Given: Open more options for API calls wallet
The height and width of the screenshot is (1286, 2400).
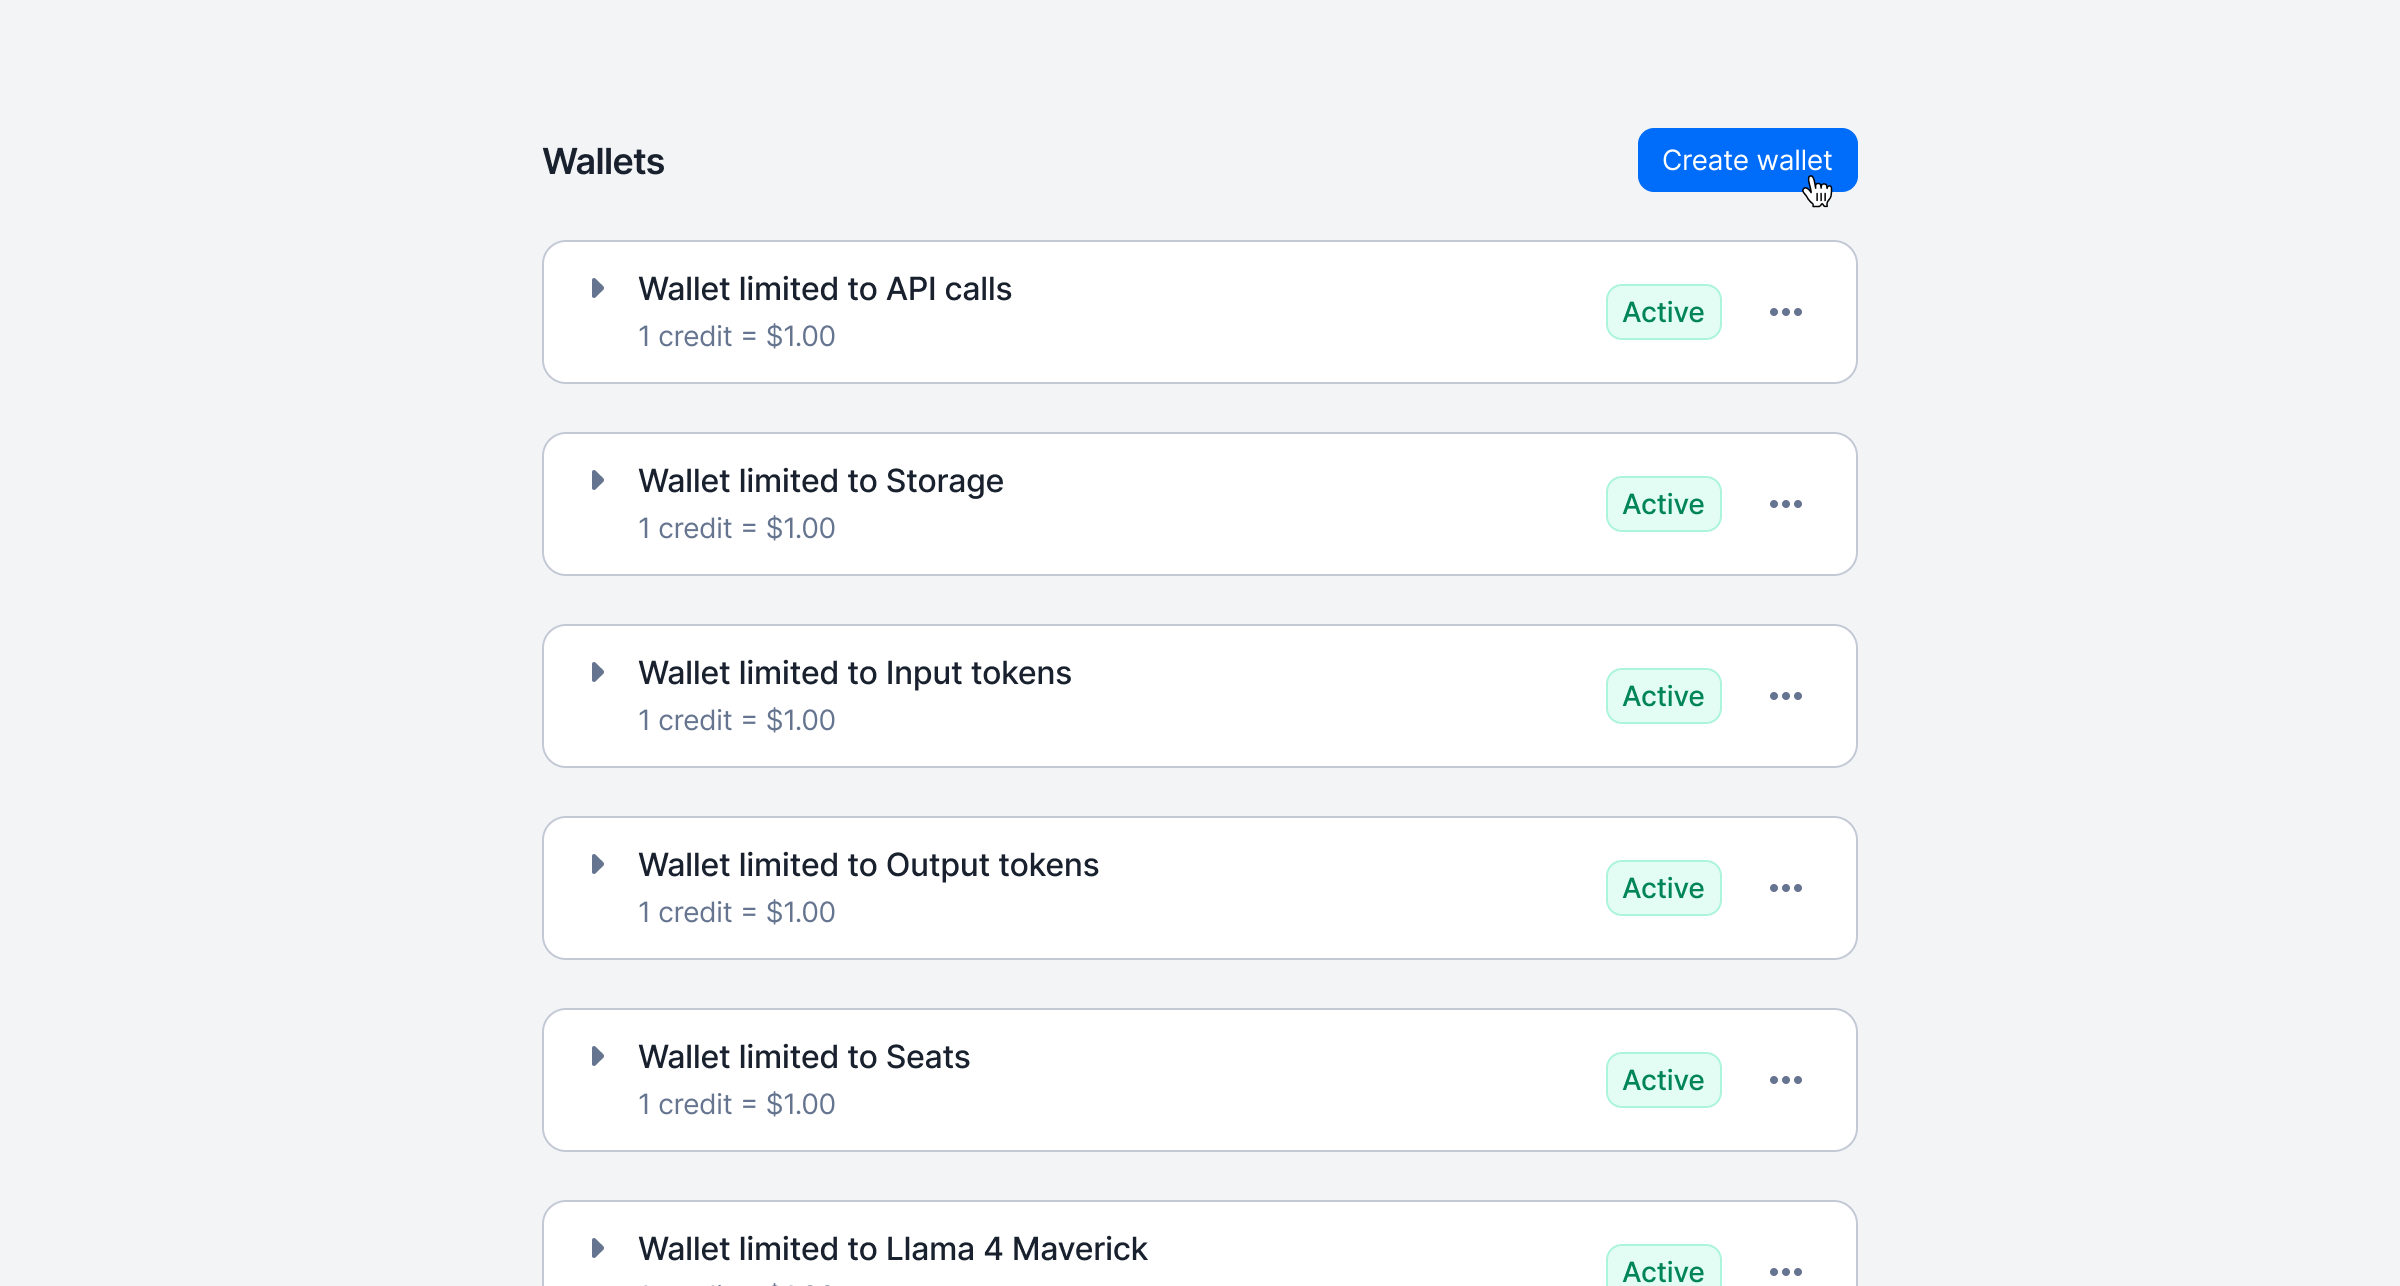Looking at the screenshot, I should pos(1785,312).
